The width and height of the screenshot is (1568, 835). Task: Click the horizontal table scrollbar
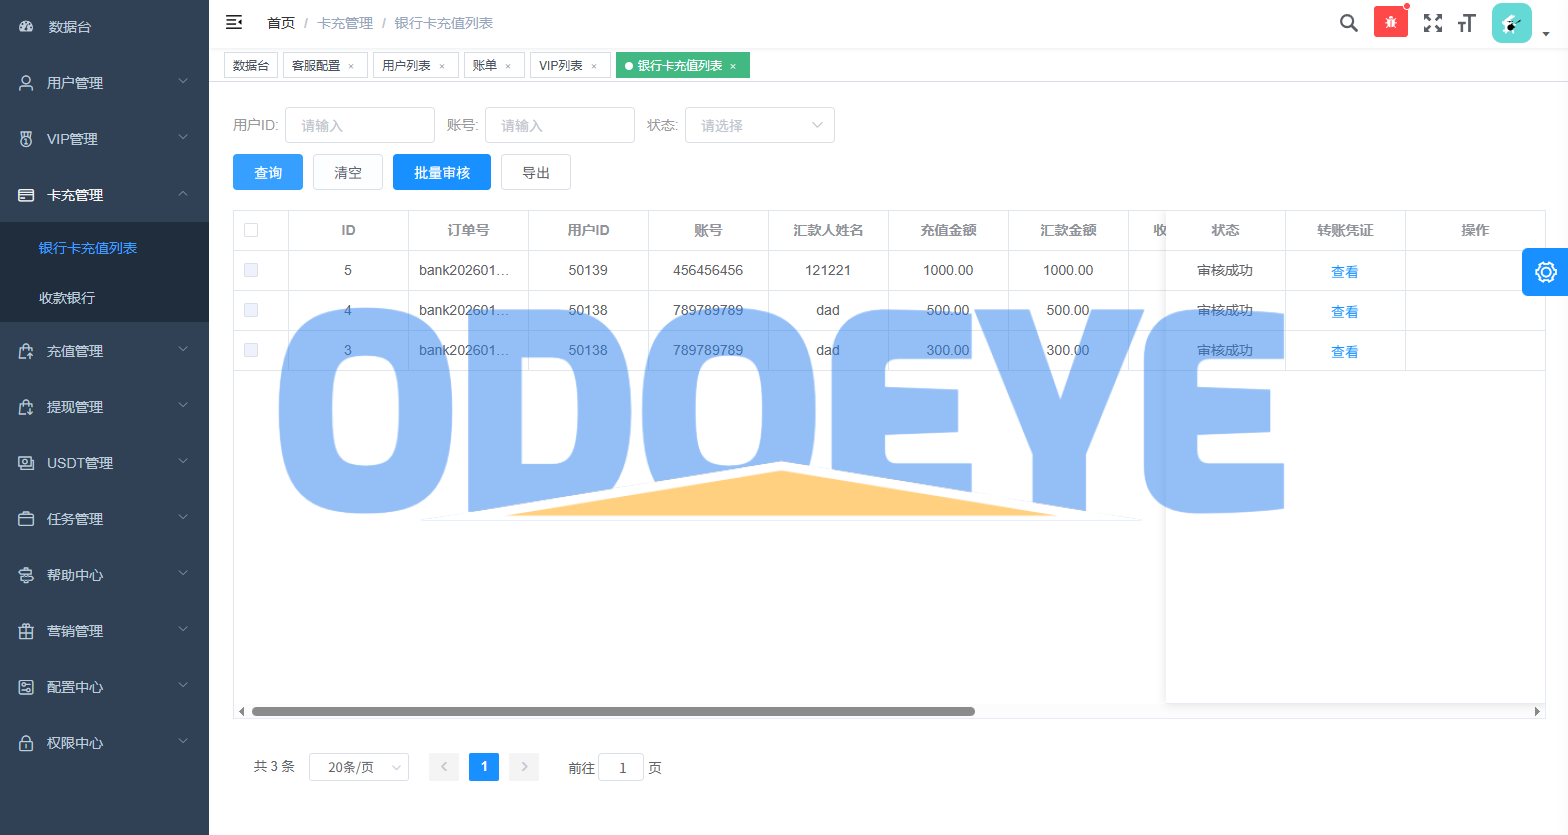coord(612,712)
